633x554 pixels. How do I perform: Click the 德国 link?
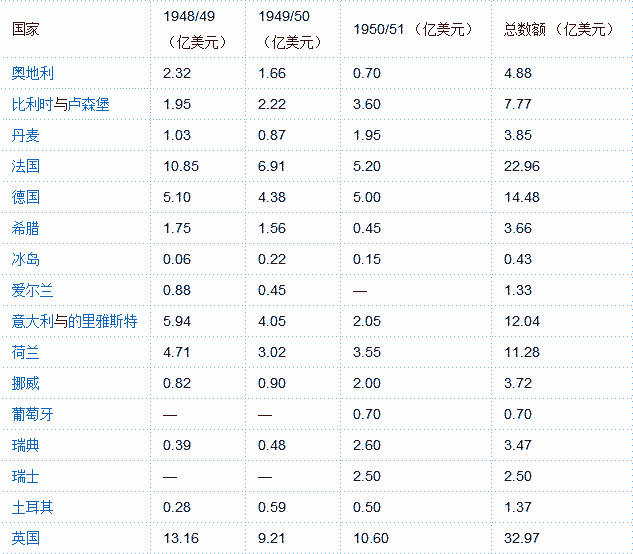[x=26, y=197]
